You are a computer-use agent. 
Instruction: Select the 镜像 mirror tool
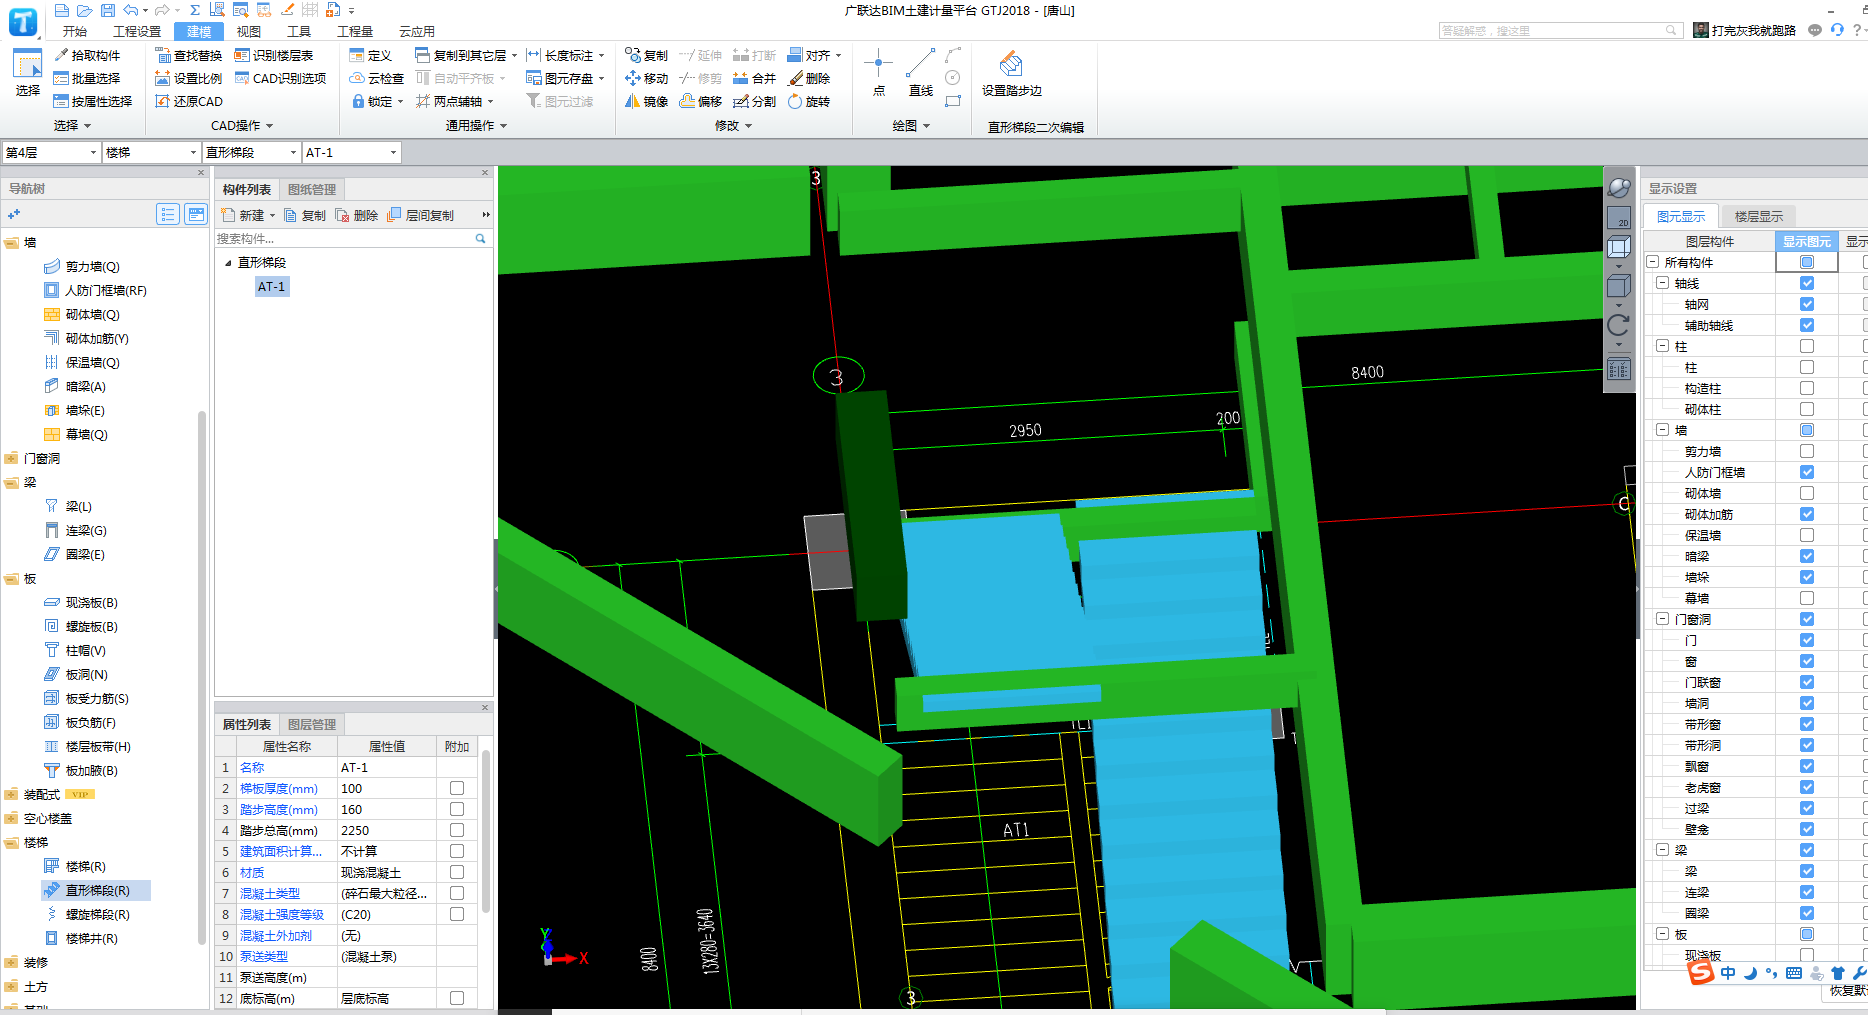(x=646, y=101)
